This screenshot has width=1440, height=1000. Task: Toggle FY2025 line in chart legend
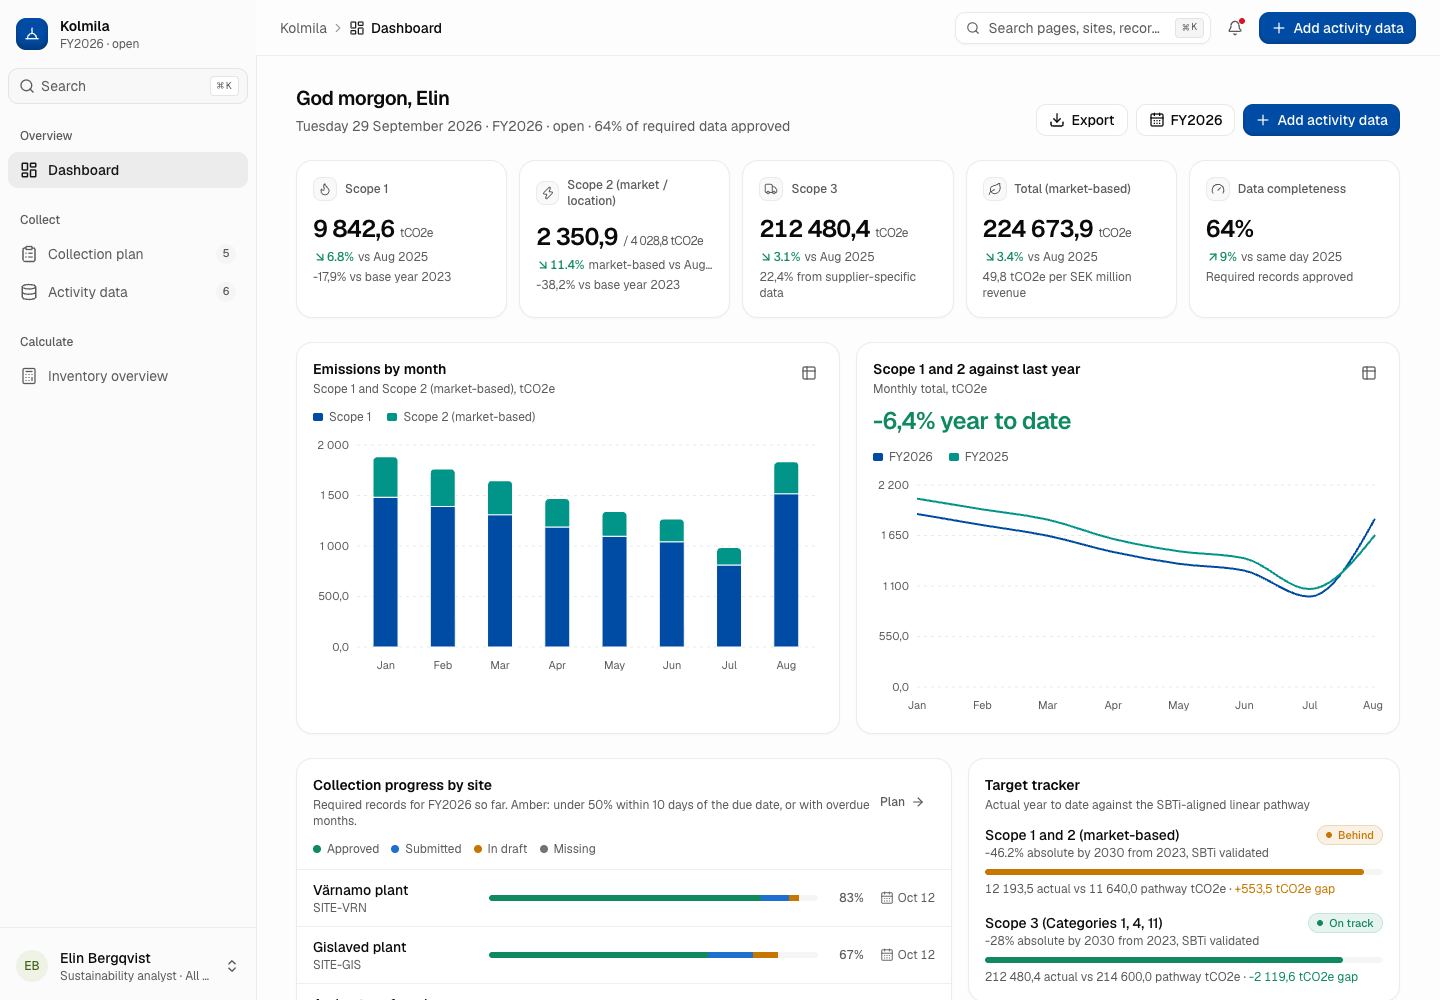click(979, 457)
